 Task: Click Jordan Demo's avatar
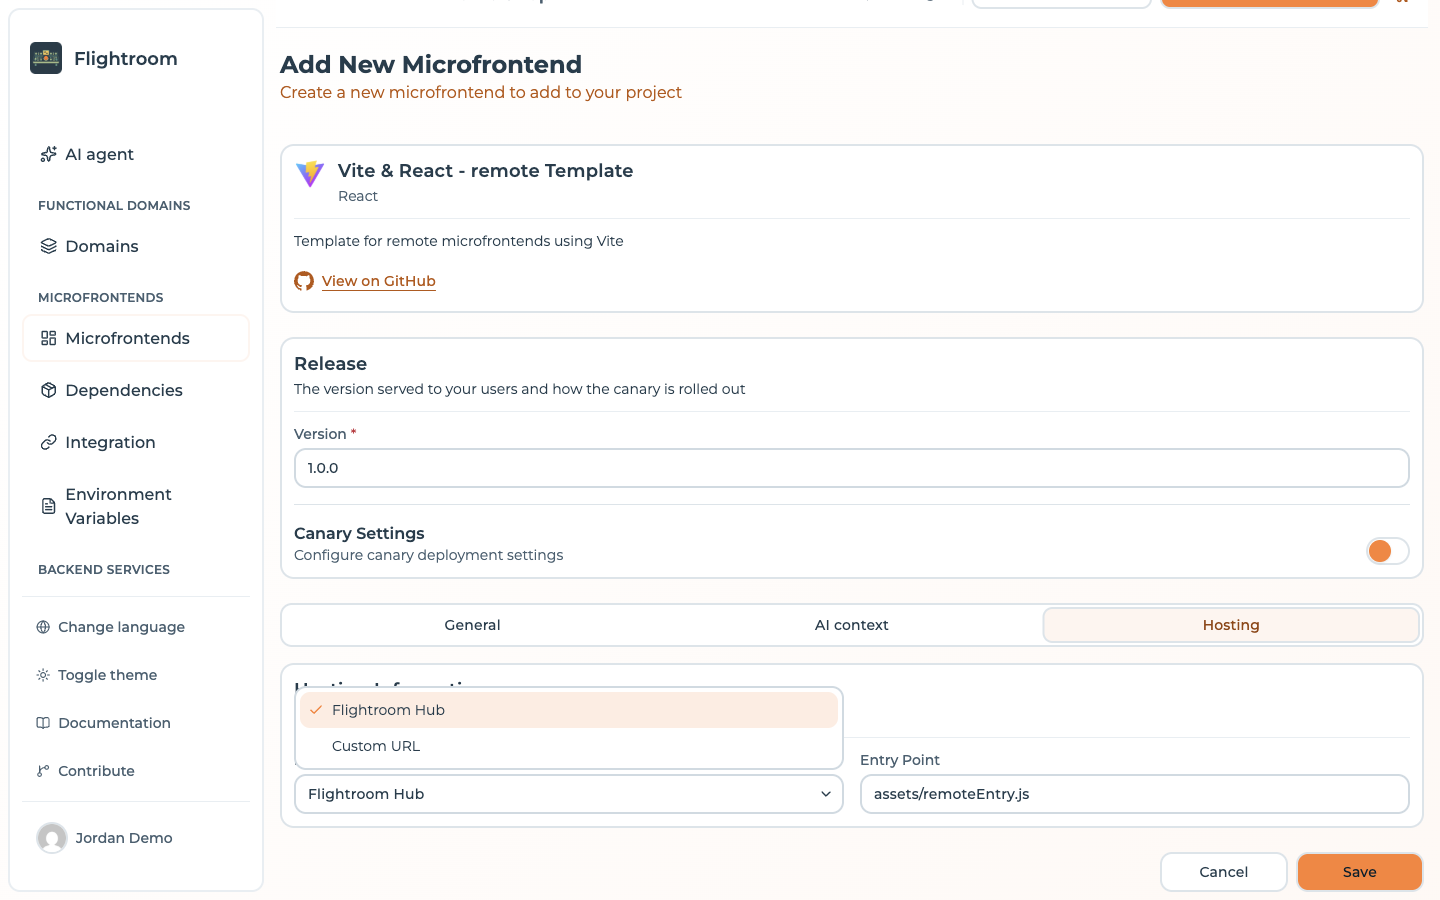[52, 838]
